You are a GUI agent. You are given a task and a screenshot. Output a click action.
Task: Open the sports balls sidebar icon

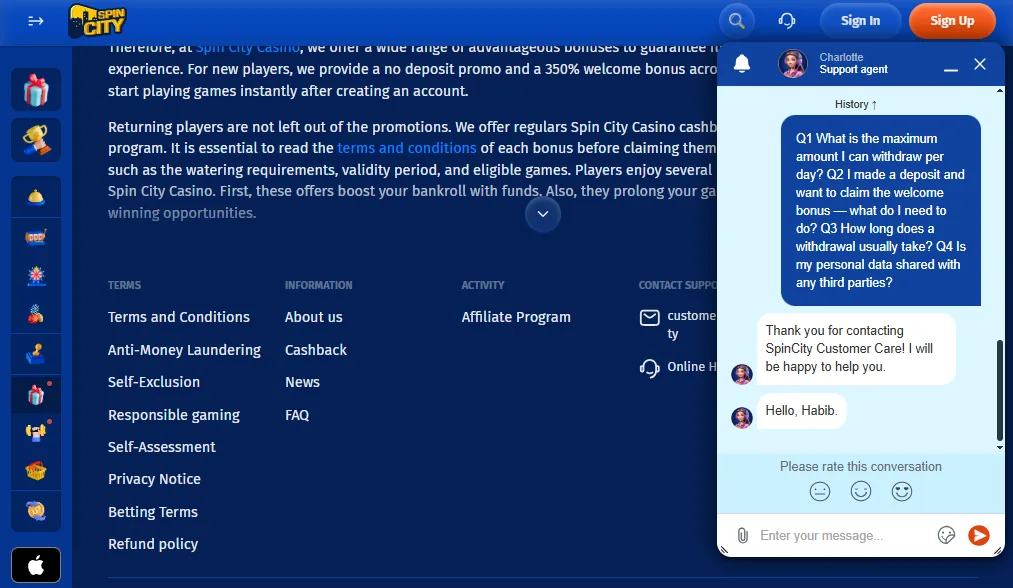(x=36, y=315)
